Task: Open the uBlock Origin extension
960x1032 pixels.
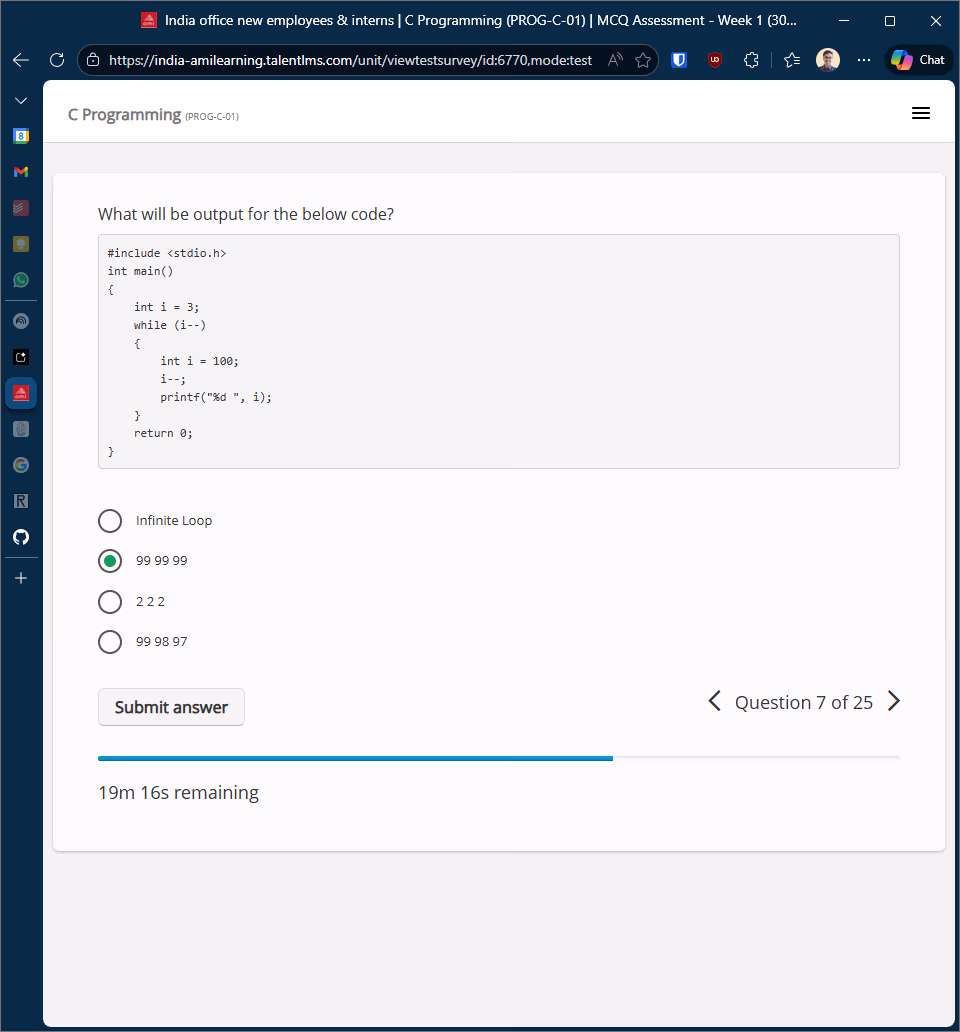Action: coord(715,60)
